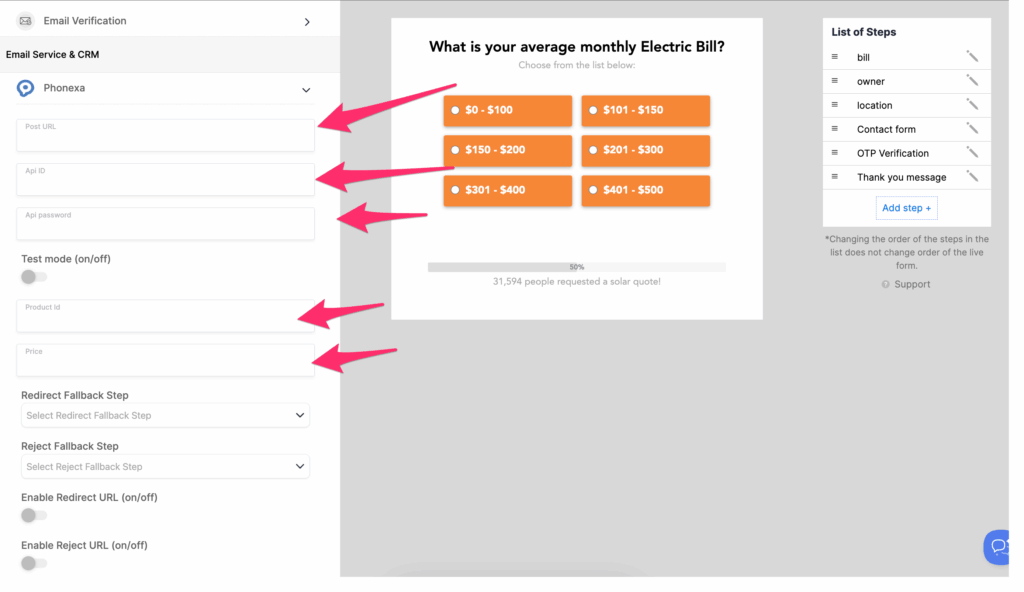
Task: Toggle the Test mode switch
Action: (x=33, y=277)
